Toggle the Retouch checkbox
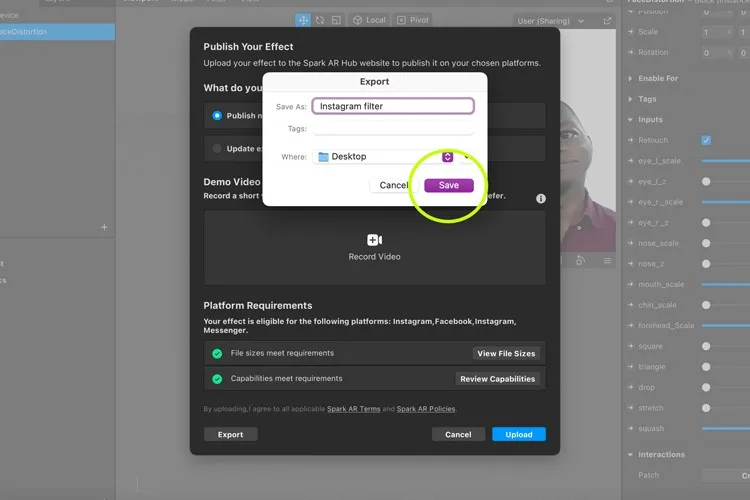 (706, 140)
